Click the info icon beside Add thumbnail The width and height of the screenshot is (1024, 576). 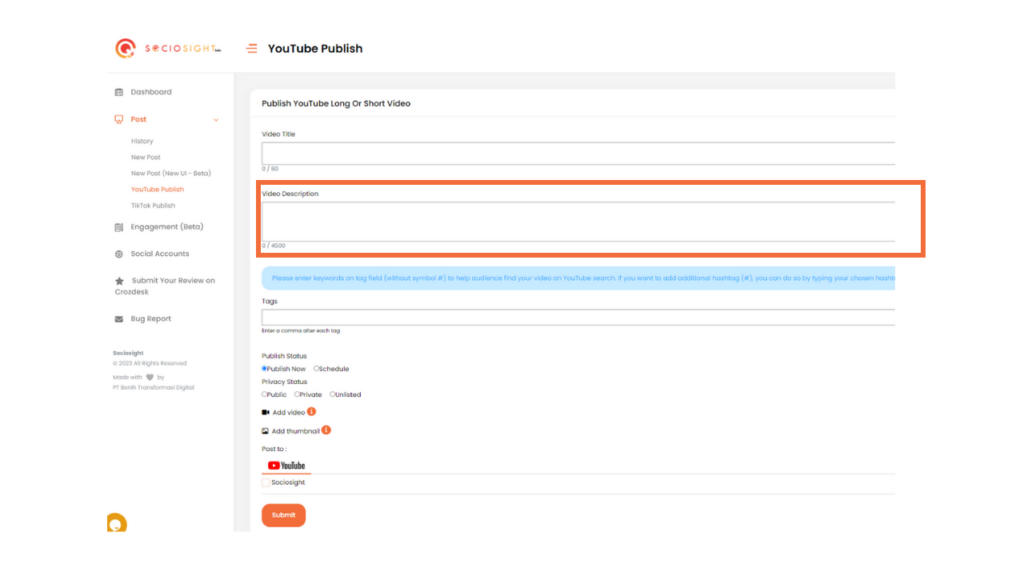point(326,430)
